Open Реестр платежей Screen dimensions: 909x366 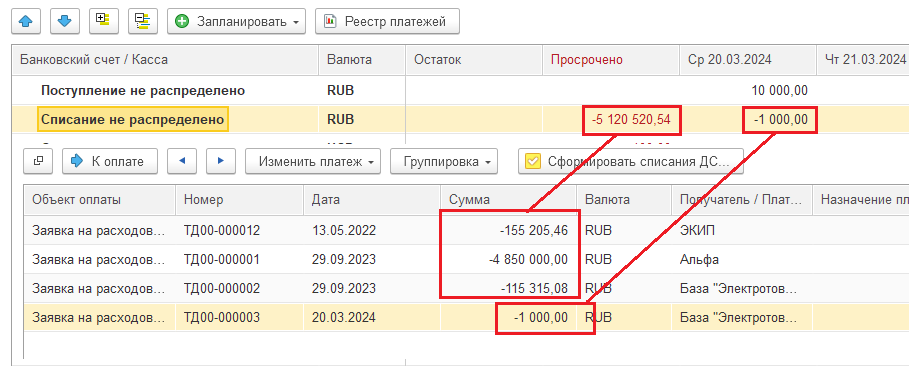tap(387, 22)
